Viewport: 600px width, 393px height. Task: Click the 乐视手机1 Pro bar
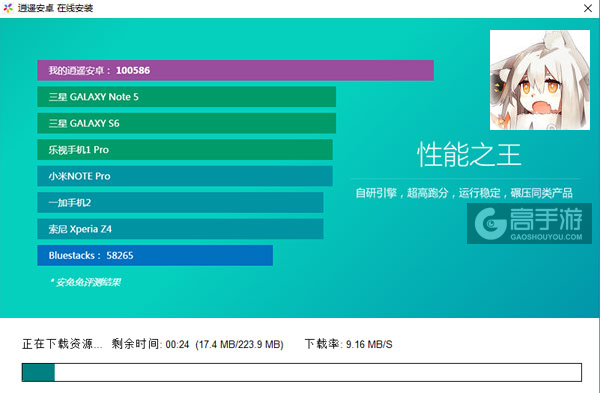(185, 150)
